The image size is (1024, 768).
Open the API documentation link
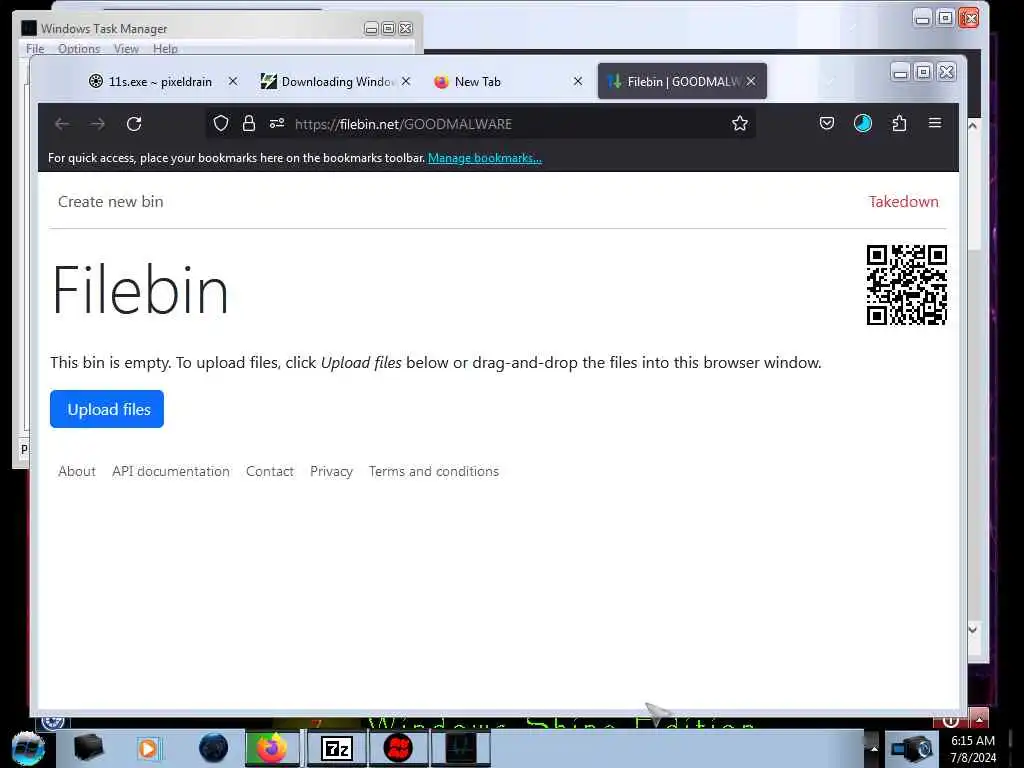tap(170, 472)
